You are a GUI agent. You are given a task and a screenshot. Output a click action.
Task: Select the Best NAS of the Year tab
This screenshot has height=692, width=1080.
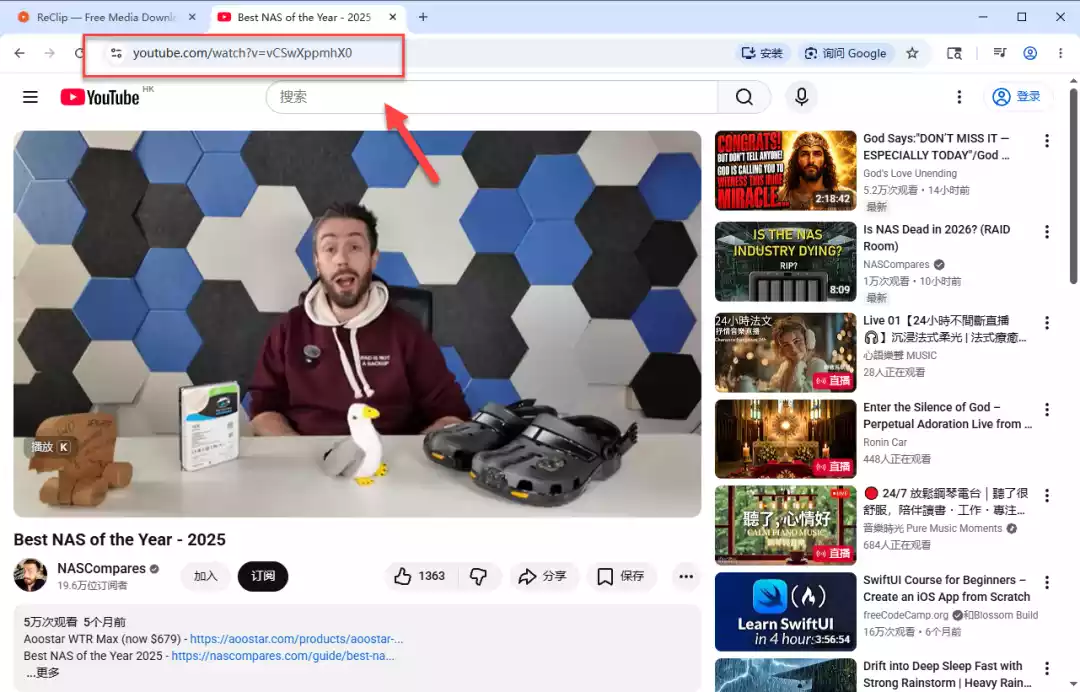(x=304, y=17)
